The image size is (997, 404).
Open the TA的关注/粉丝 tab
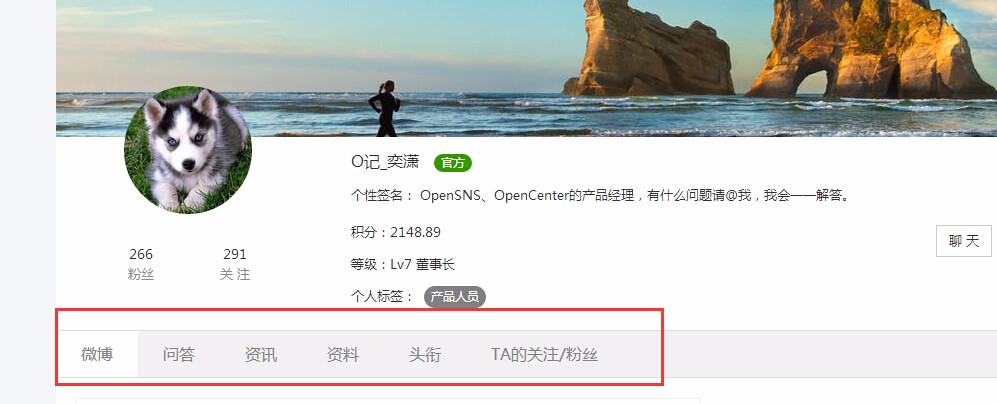point(544,354)
